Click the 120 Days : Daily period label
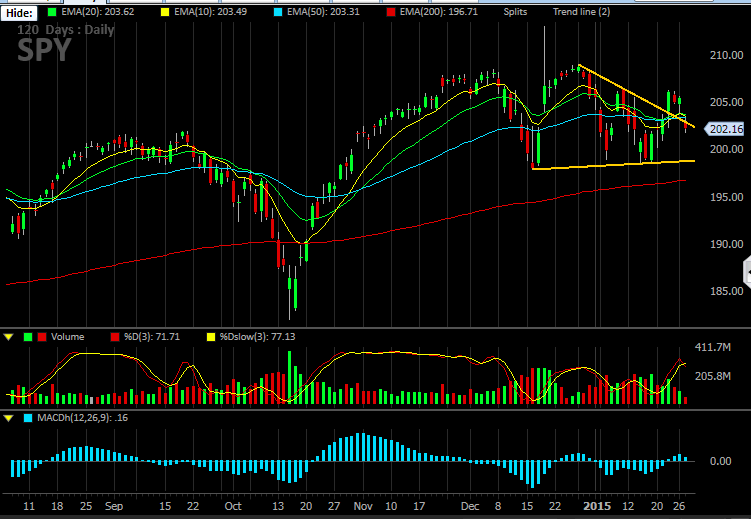751x519 pixels. point(66,30)
